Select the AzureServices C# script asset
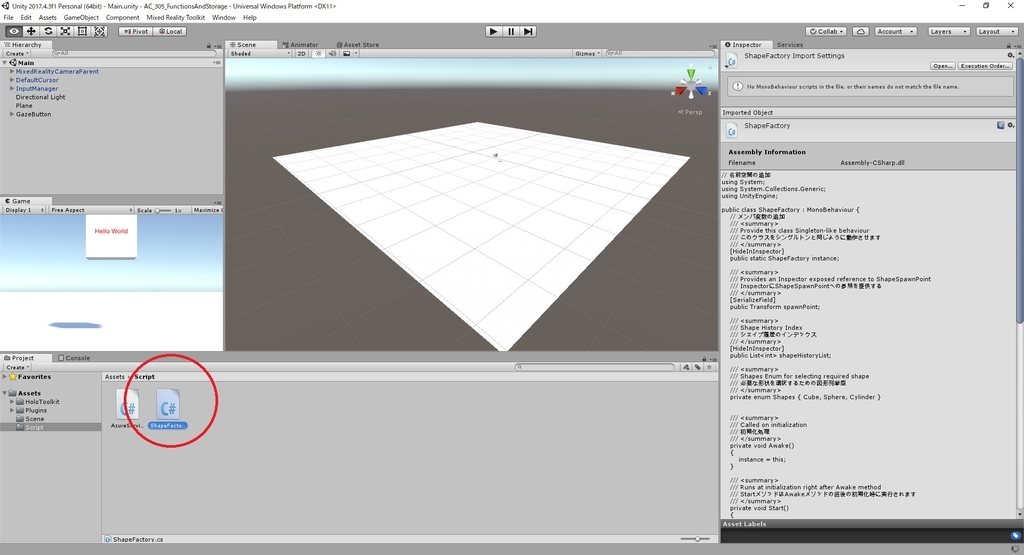 [127, 409]
